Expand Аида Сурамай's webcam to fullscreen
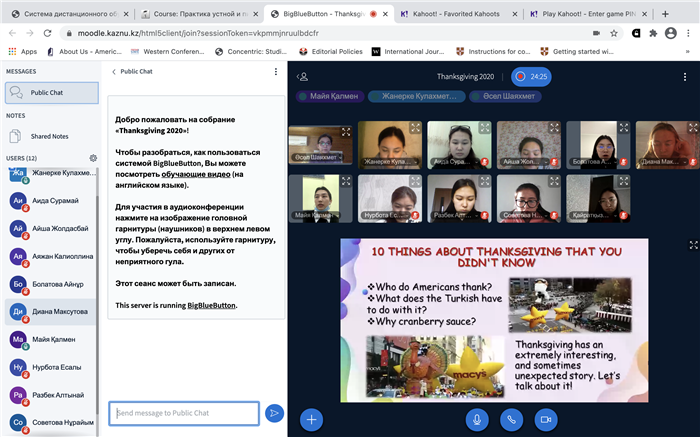The height and width of the screenshot is (437, 700). [484, 130]
